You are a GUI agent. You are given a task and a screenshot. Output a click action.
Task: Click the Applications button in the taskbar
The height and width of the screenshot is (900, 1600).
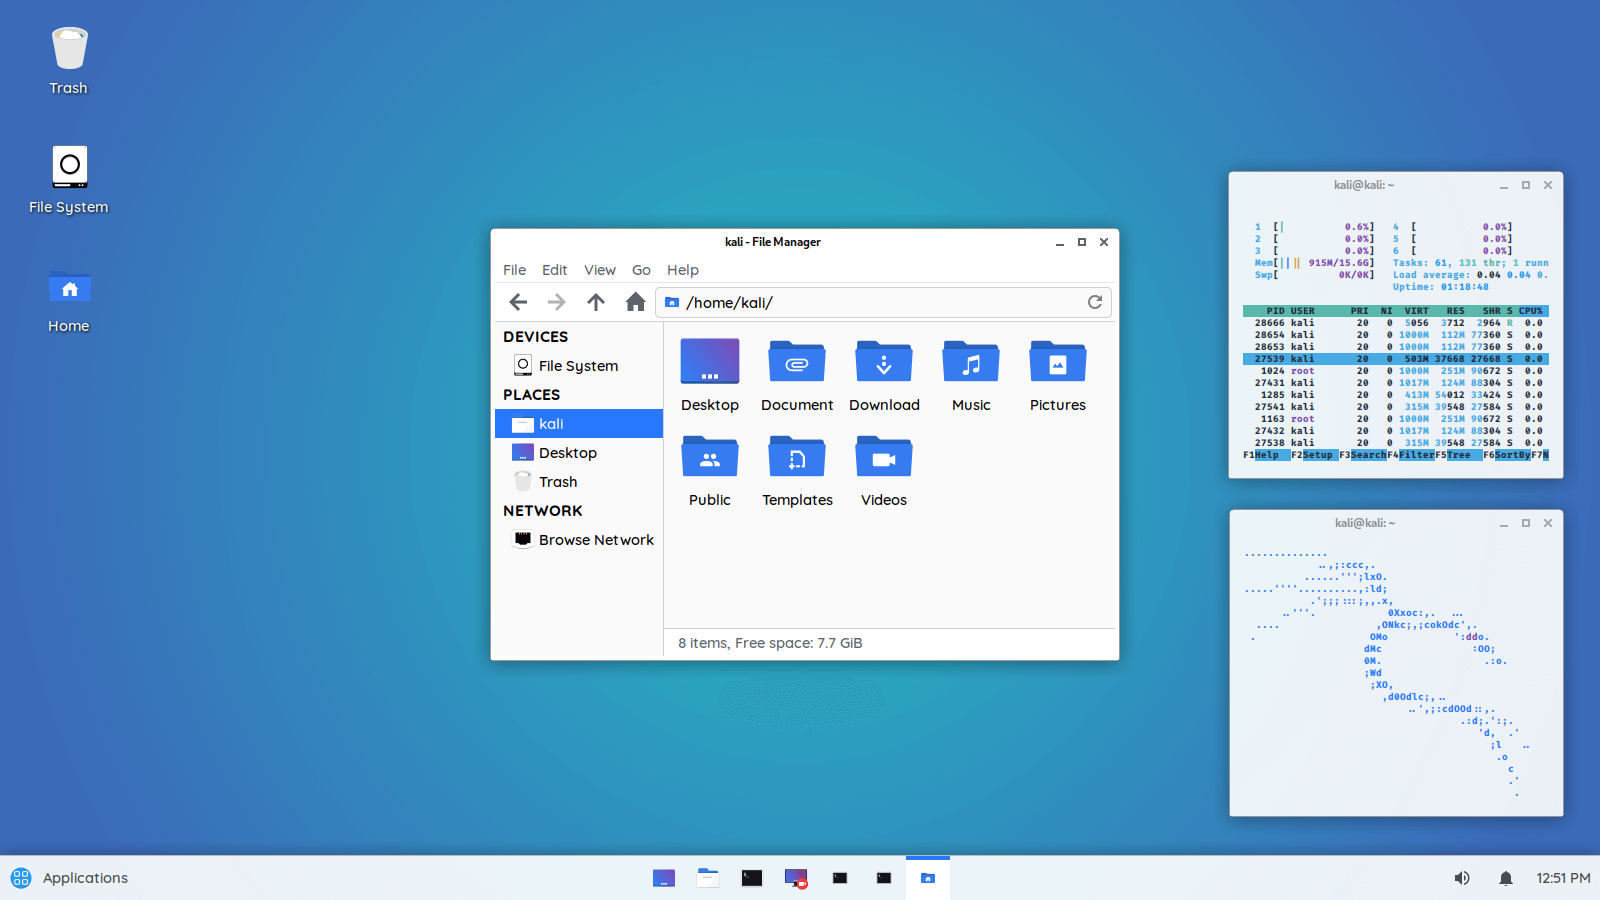[70, 877]
